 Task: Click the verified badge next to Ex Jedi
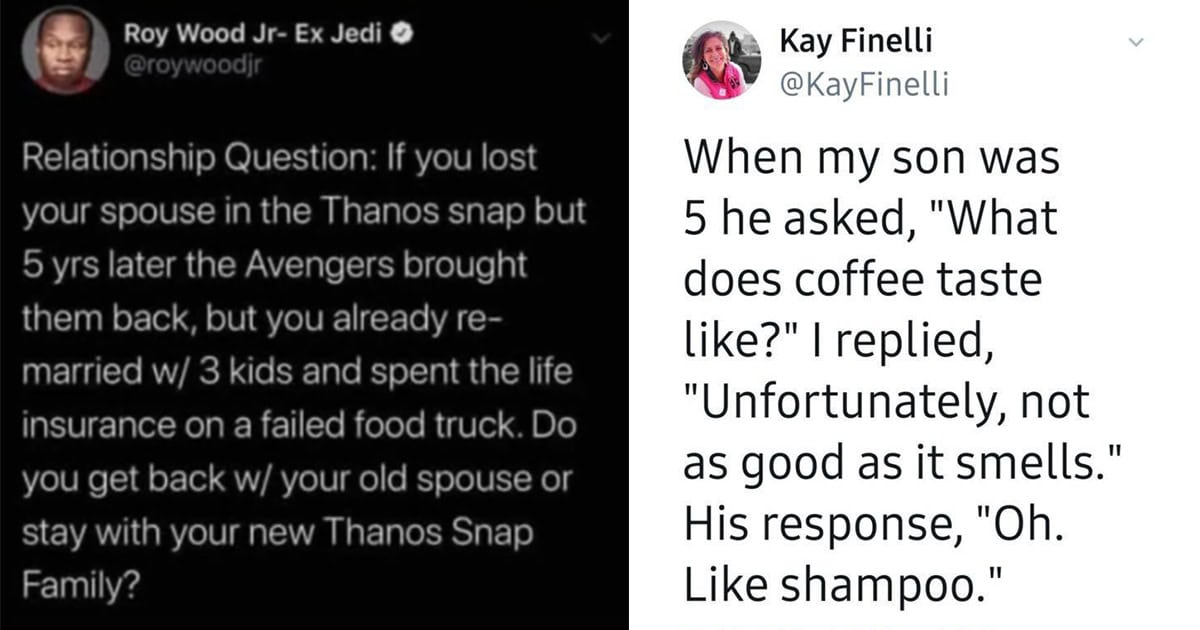coord(396,33)
